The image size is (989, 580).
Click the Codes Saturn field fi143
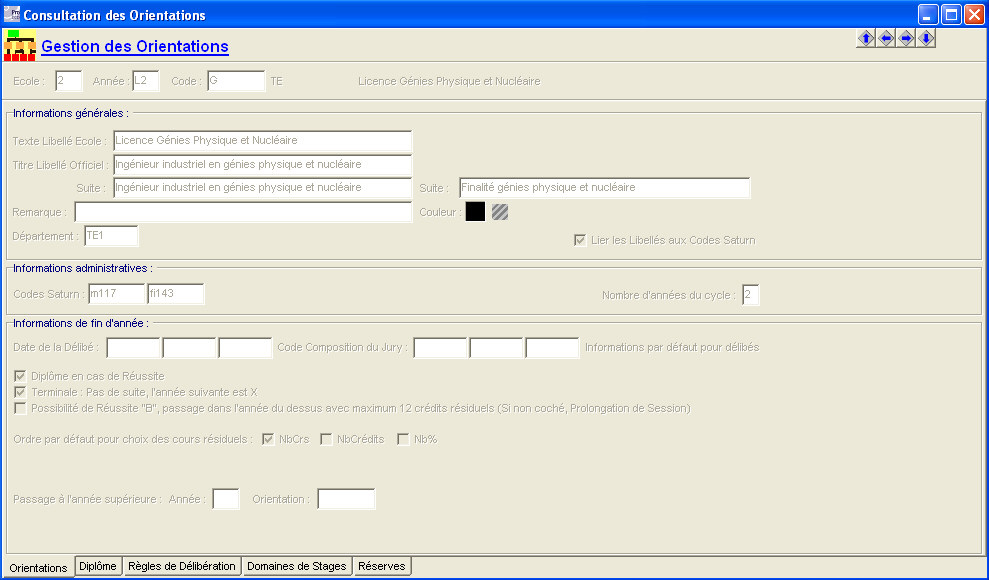tap(176, 294)
